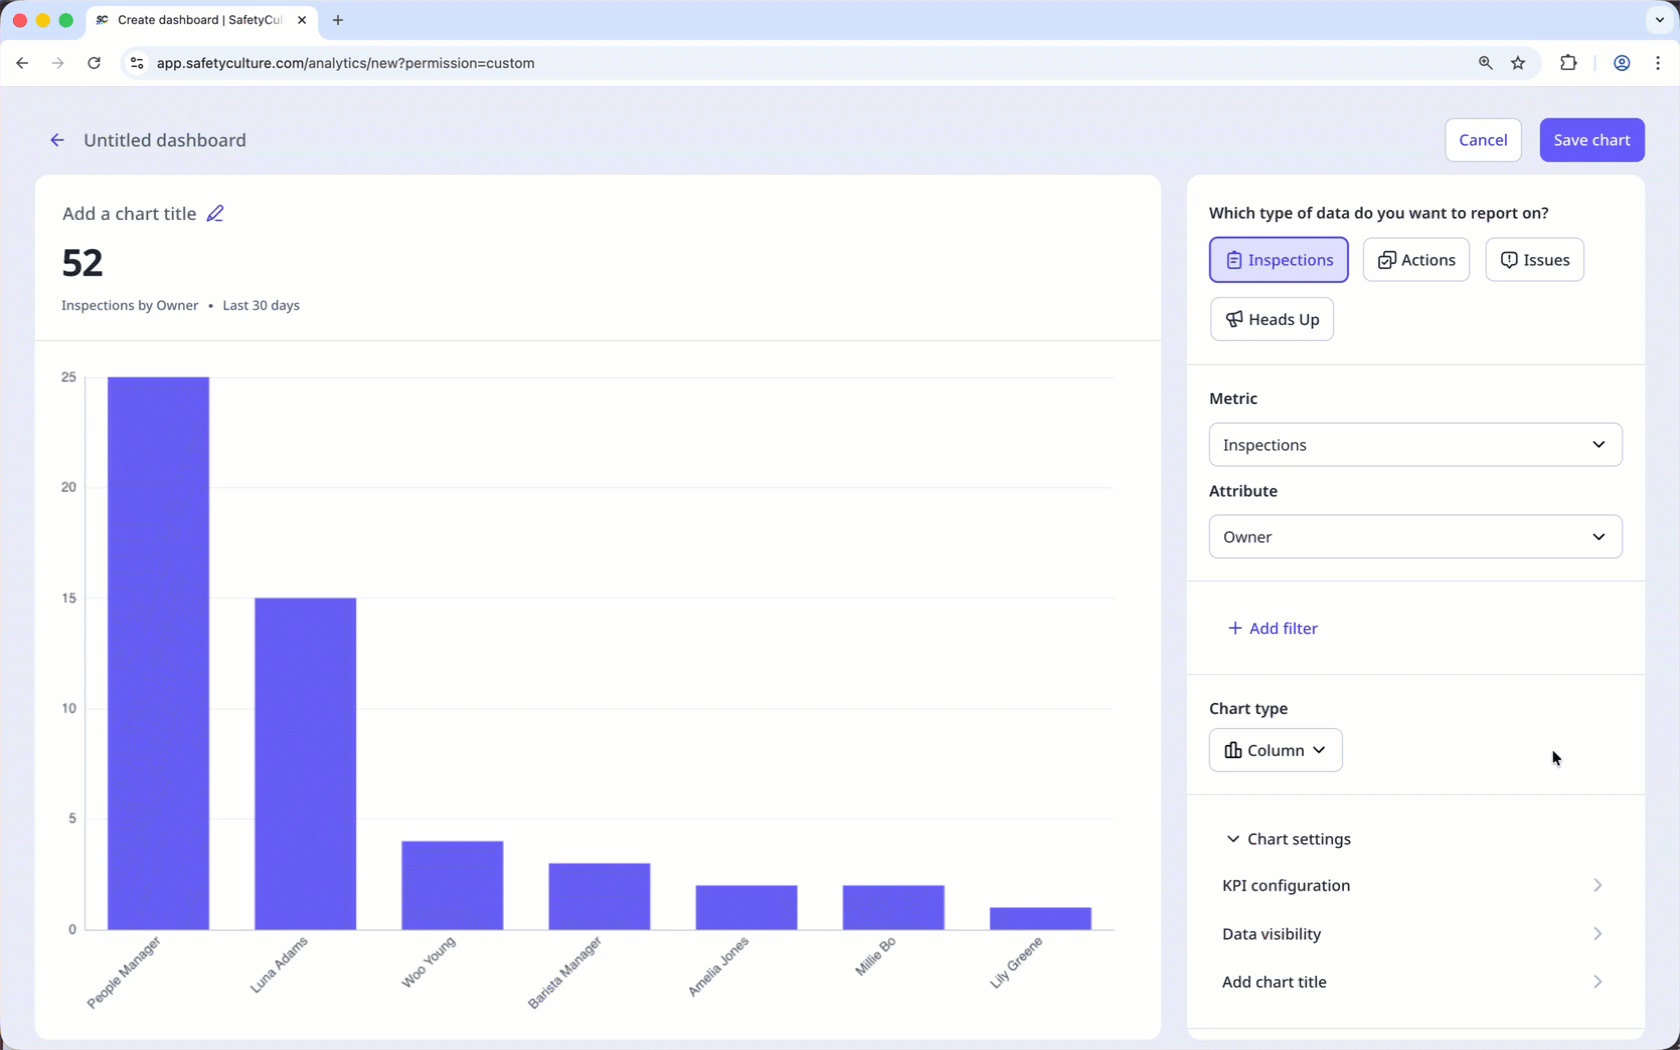Open site information icon in address bar
Viewport: 1680px width, 1050px height.
137,63
